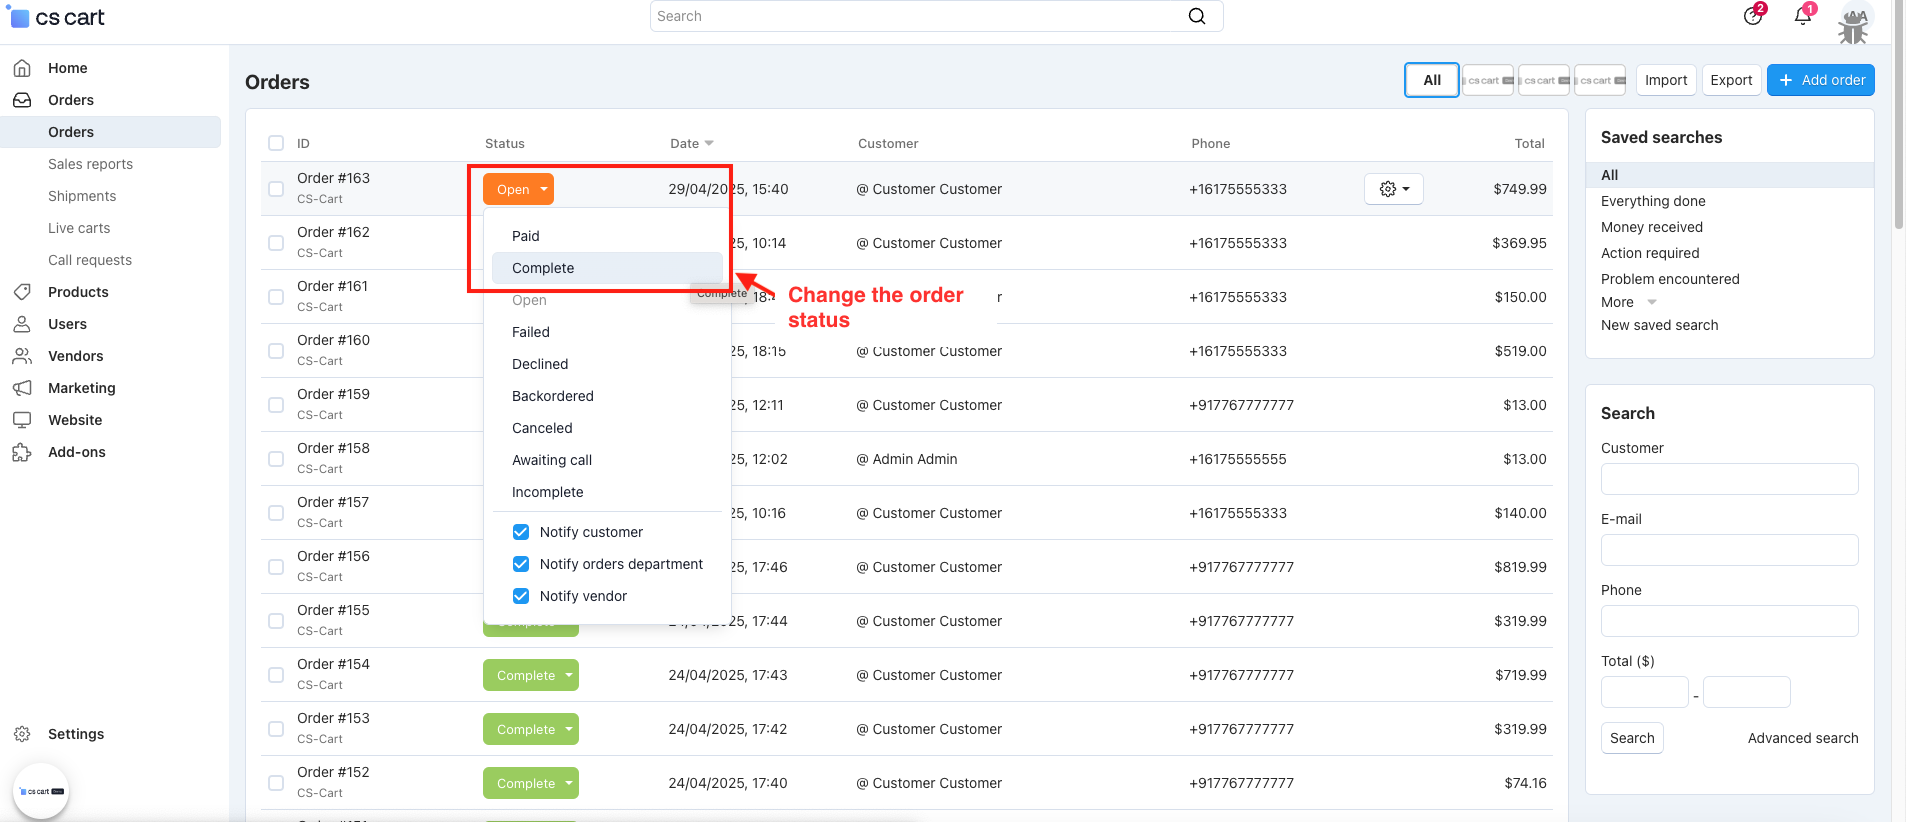Open Complete status dropdown for Order #152
The image size is (1906, 822).
pyautogui.click(x=531, y=783)
